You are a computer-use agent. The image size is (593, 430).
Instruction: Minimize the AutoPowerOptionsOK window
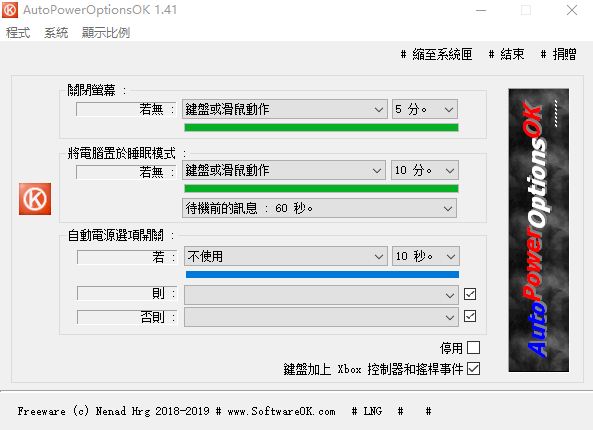tap(481, 10)
